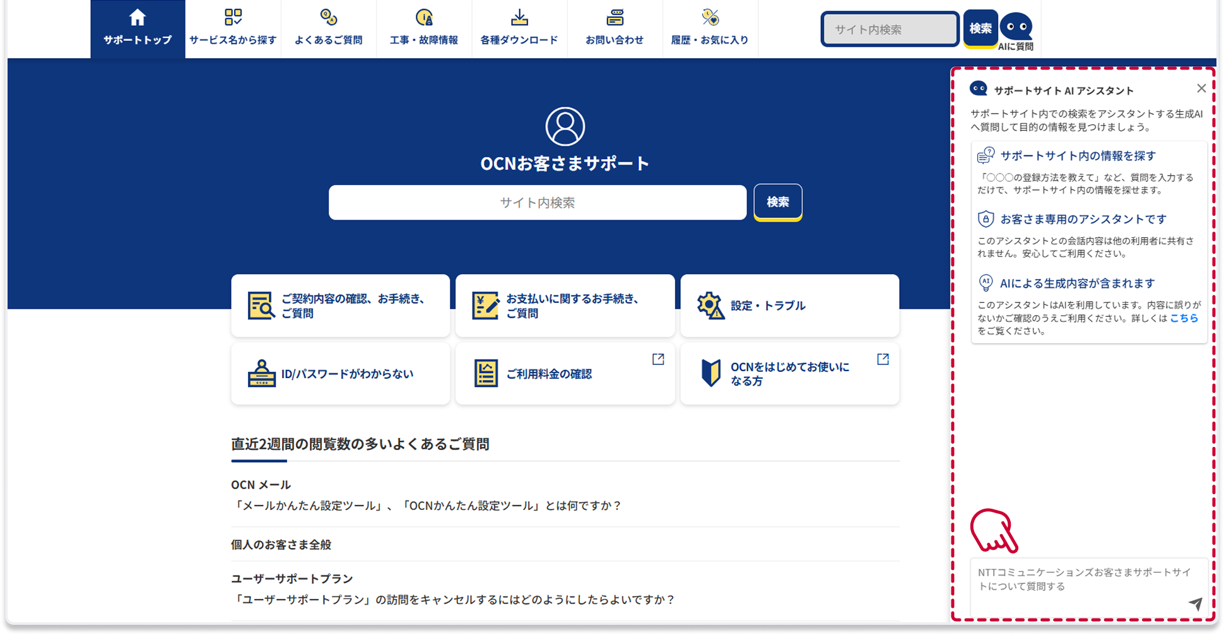Click the お客さま専用のアシスタント shield icon
This screenshot has width=1224, height=635.
tap(986, 219)
